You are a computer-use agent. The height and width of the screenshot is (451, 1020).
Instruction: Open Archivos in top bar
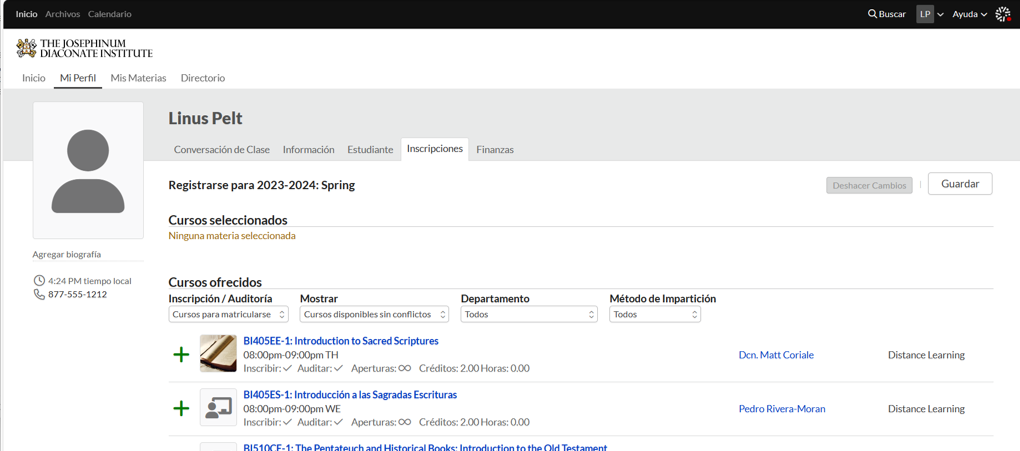pos(62,14)
